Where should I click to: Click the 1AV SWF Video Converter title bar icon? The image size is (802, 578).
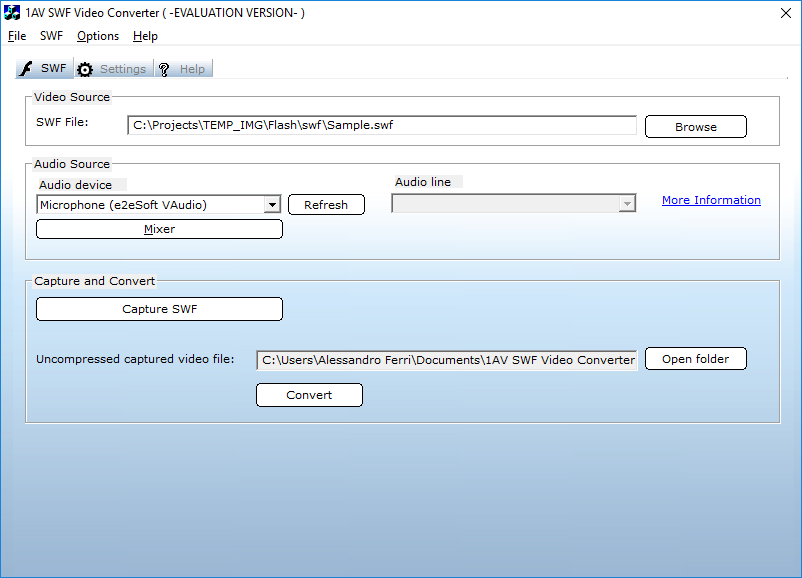pyautogui.click(x=12, y=13)
